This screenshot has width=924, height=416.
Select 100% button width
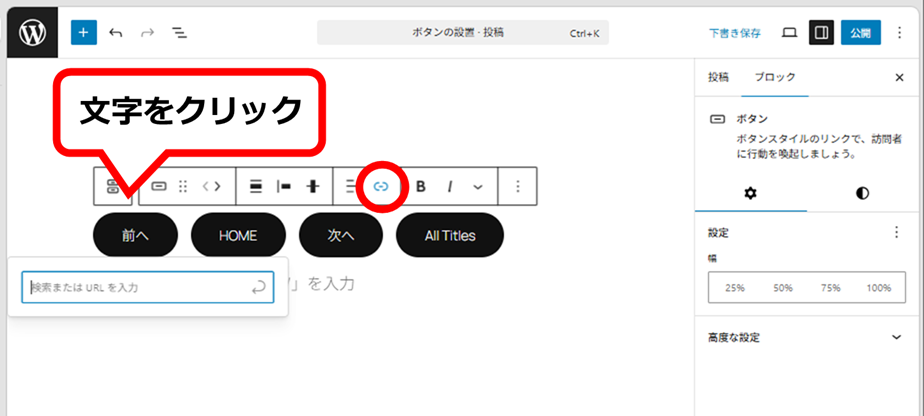coord(878,288)
